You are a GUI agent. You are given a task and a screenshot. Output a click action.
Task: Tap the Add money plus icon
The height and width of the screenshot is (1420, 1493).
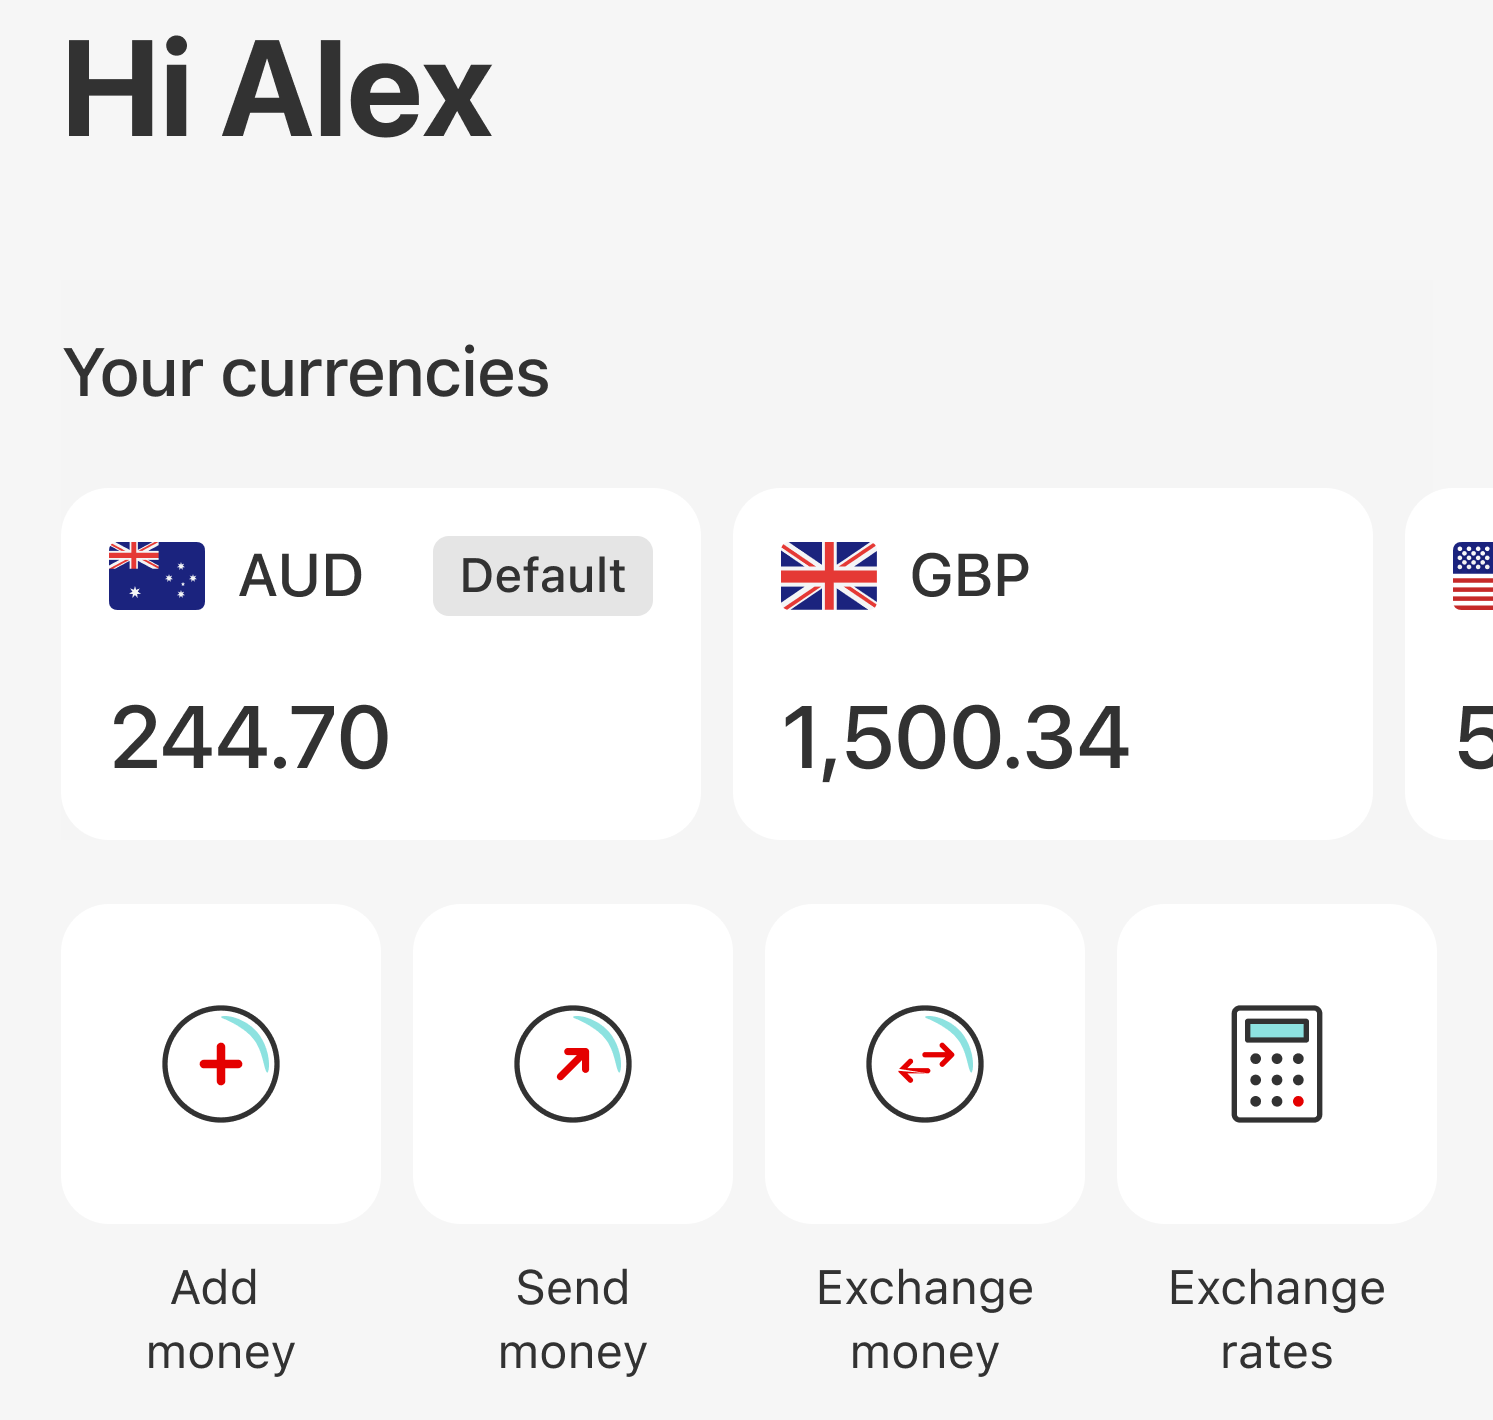point(221,1064)
